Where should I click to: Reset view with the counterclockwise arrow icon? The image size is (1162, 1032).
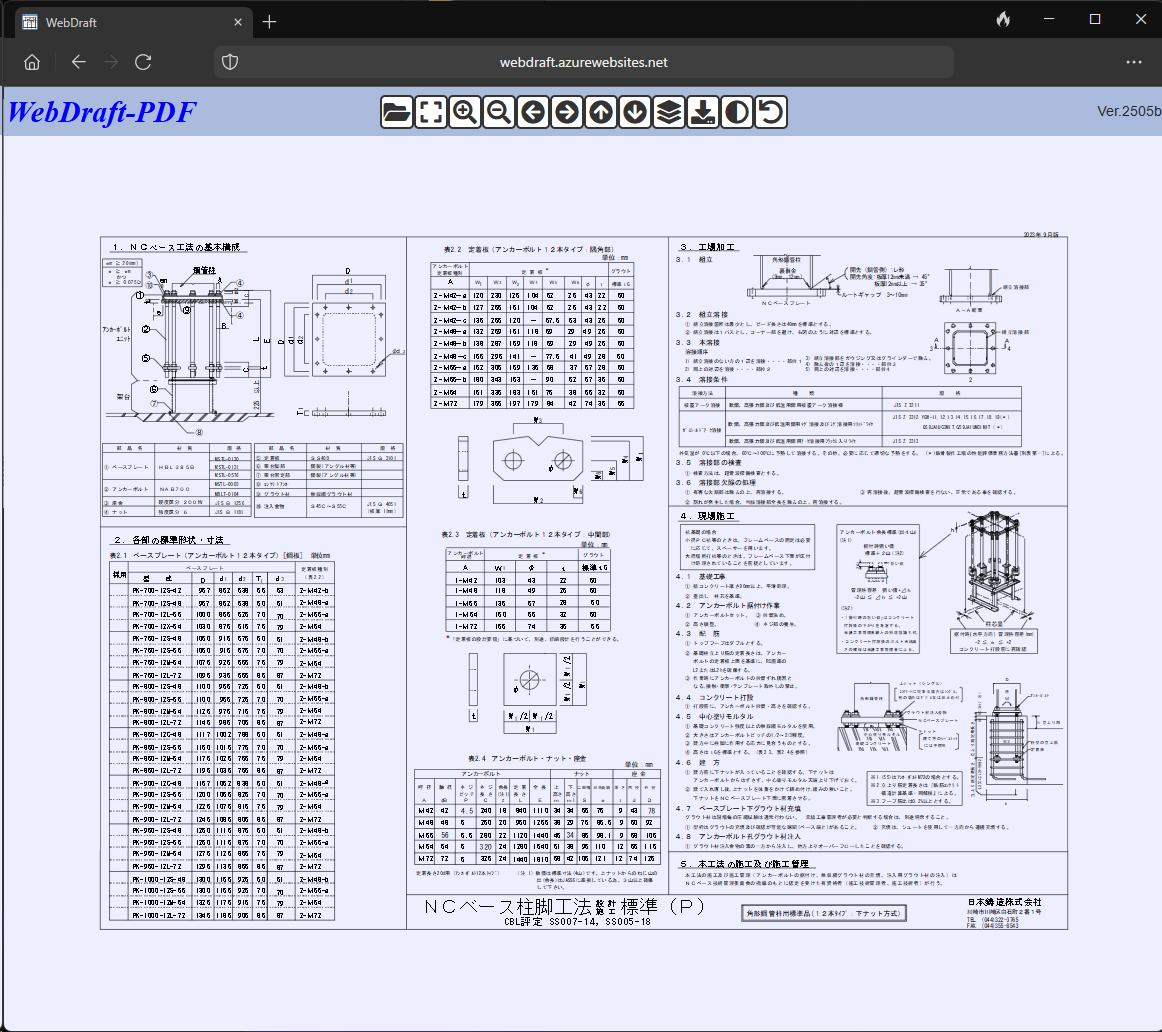click(x=771, y=113)
